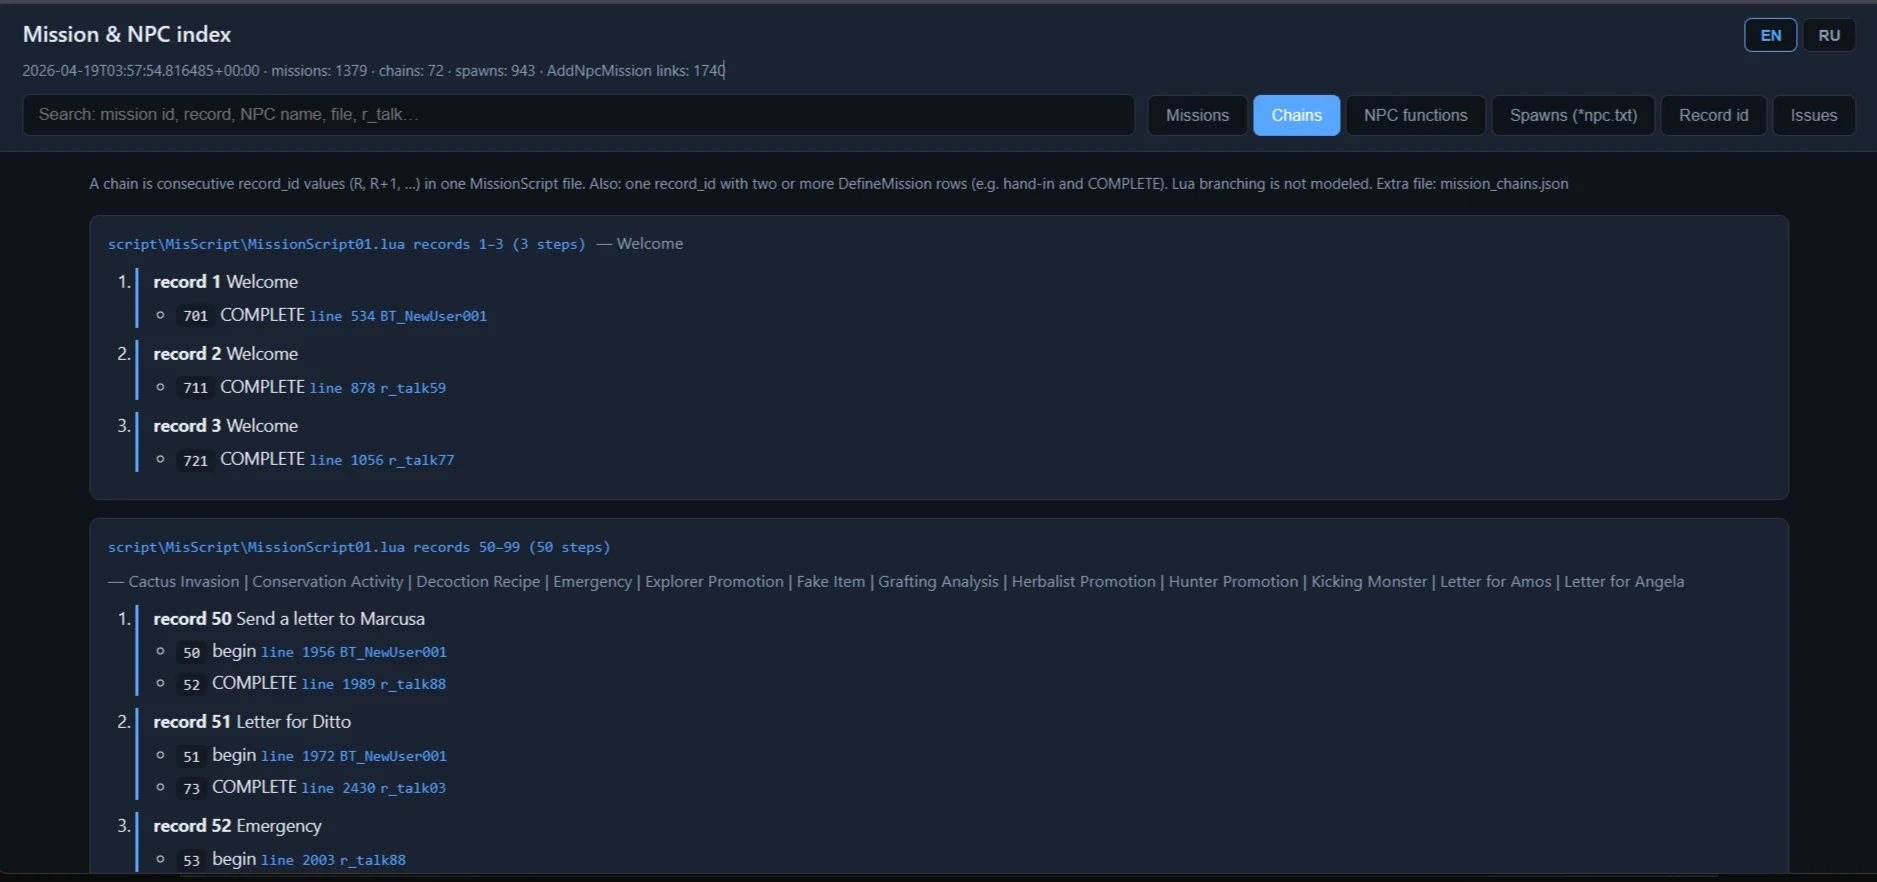Switch language to RU
The image size is (1877, 882).
pyautogui.click(x=1828, y=35)
